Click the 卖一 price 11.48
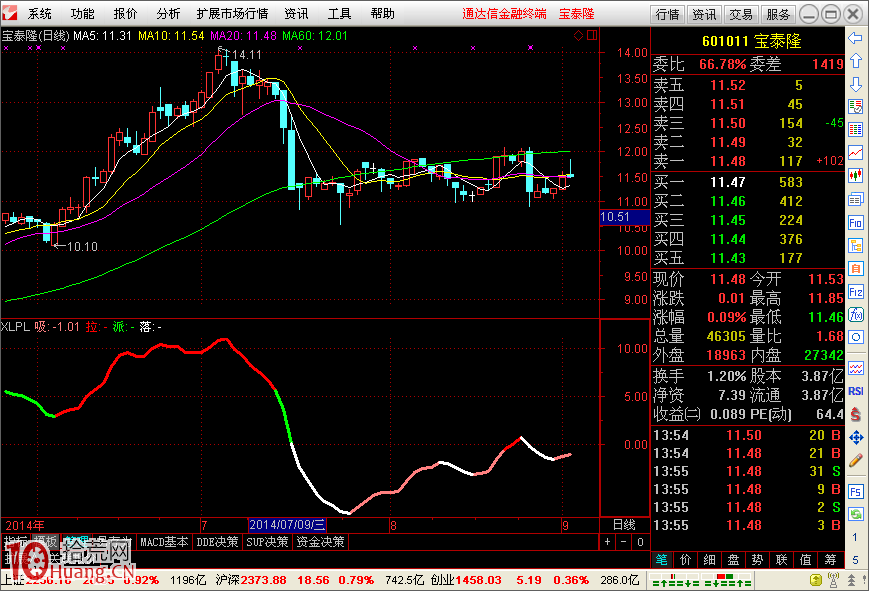Screen dimensions: 869x591 tap(728, 161)
